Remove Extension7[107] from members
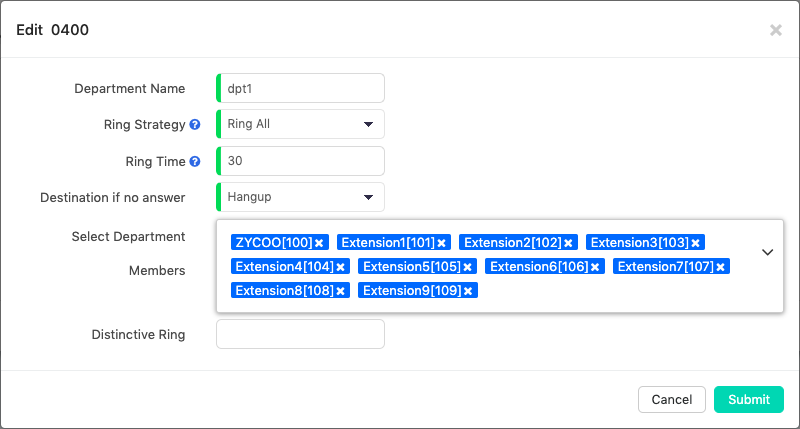The height and width of the screenshot is (429, 800). (x=720, y=267)
